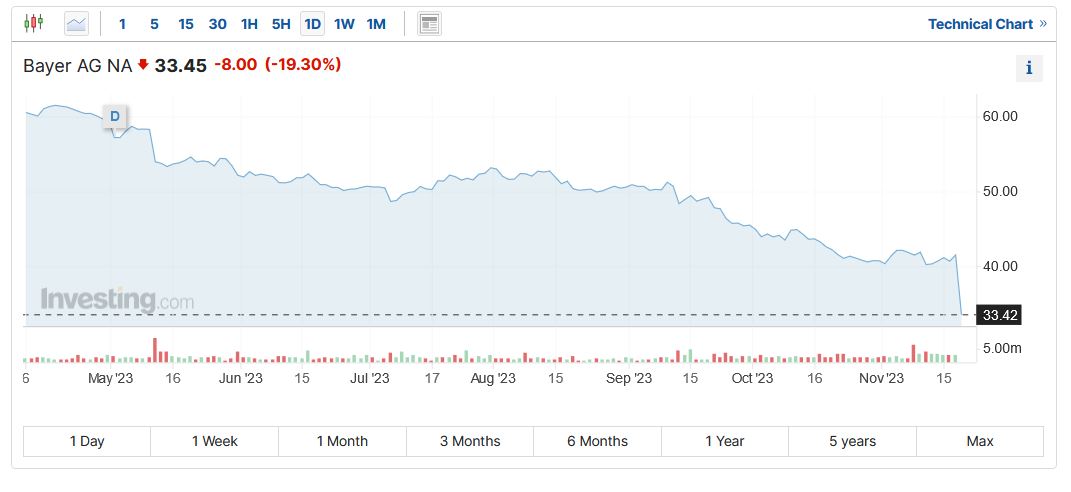Show the 1 Day range
Image resolution: width=1071 pixels, height=492 pixels.
tap(87, 441)
